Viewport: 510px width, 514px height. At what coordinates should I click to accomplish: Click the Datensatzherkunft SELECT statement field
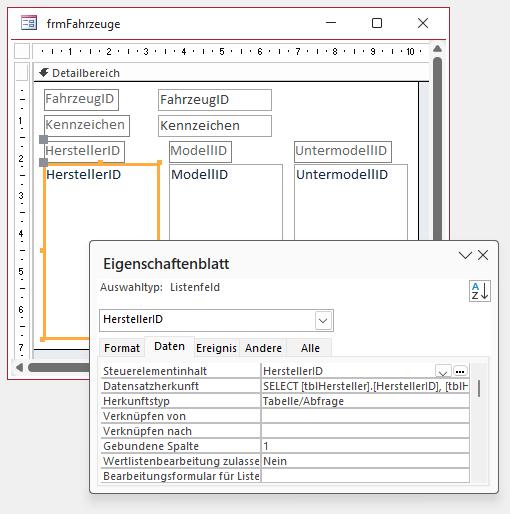tap(365, 386)
